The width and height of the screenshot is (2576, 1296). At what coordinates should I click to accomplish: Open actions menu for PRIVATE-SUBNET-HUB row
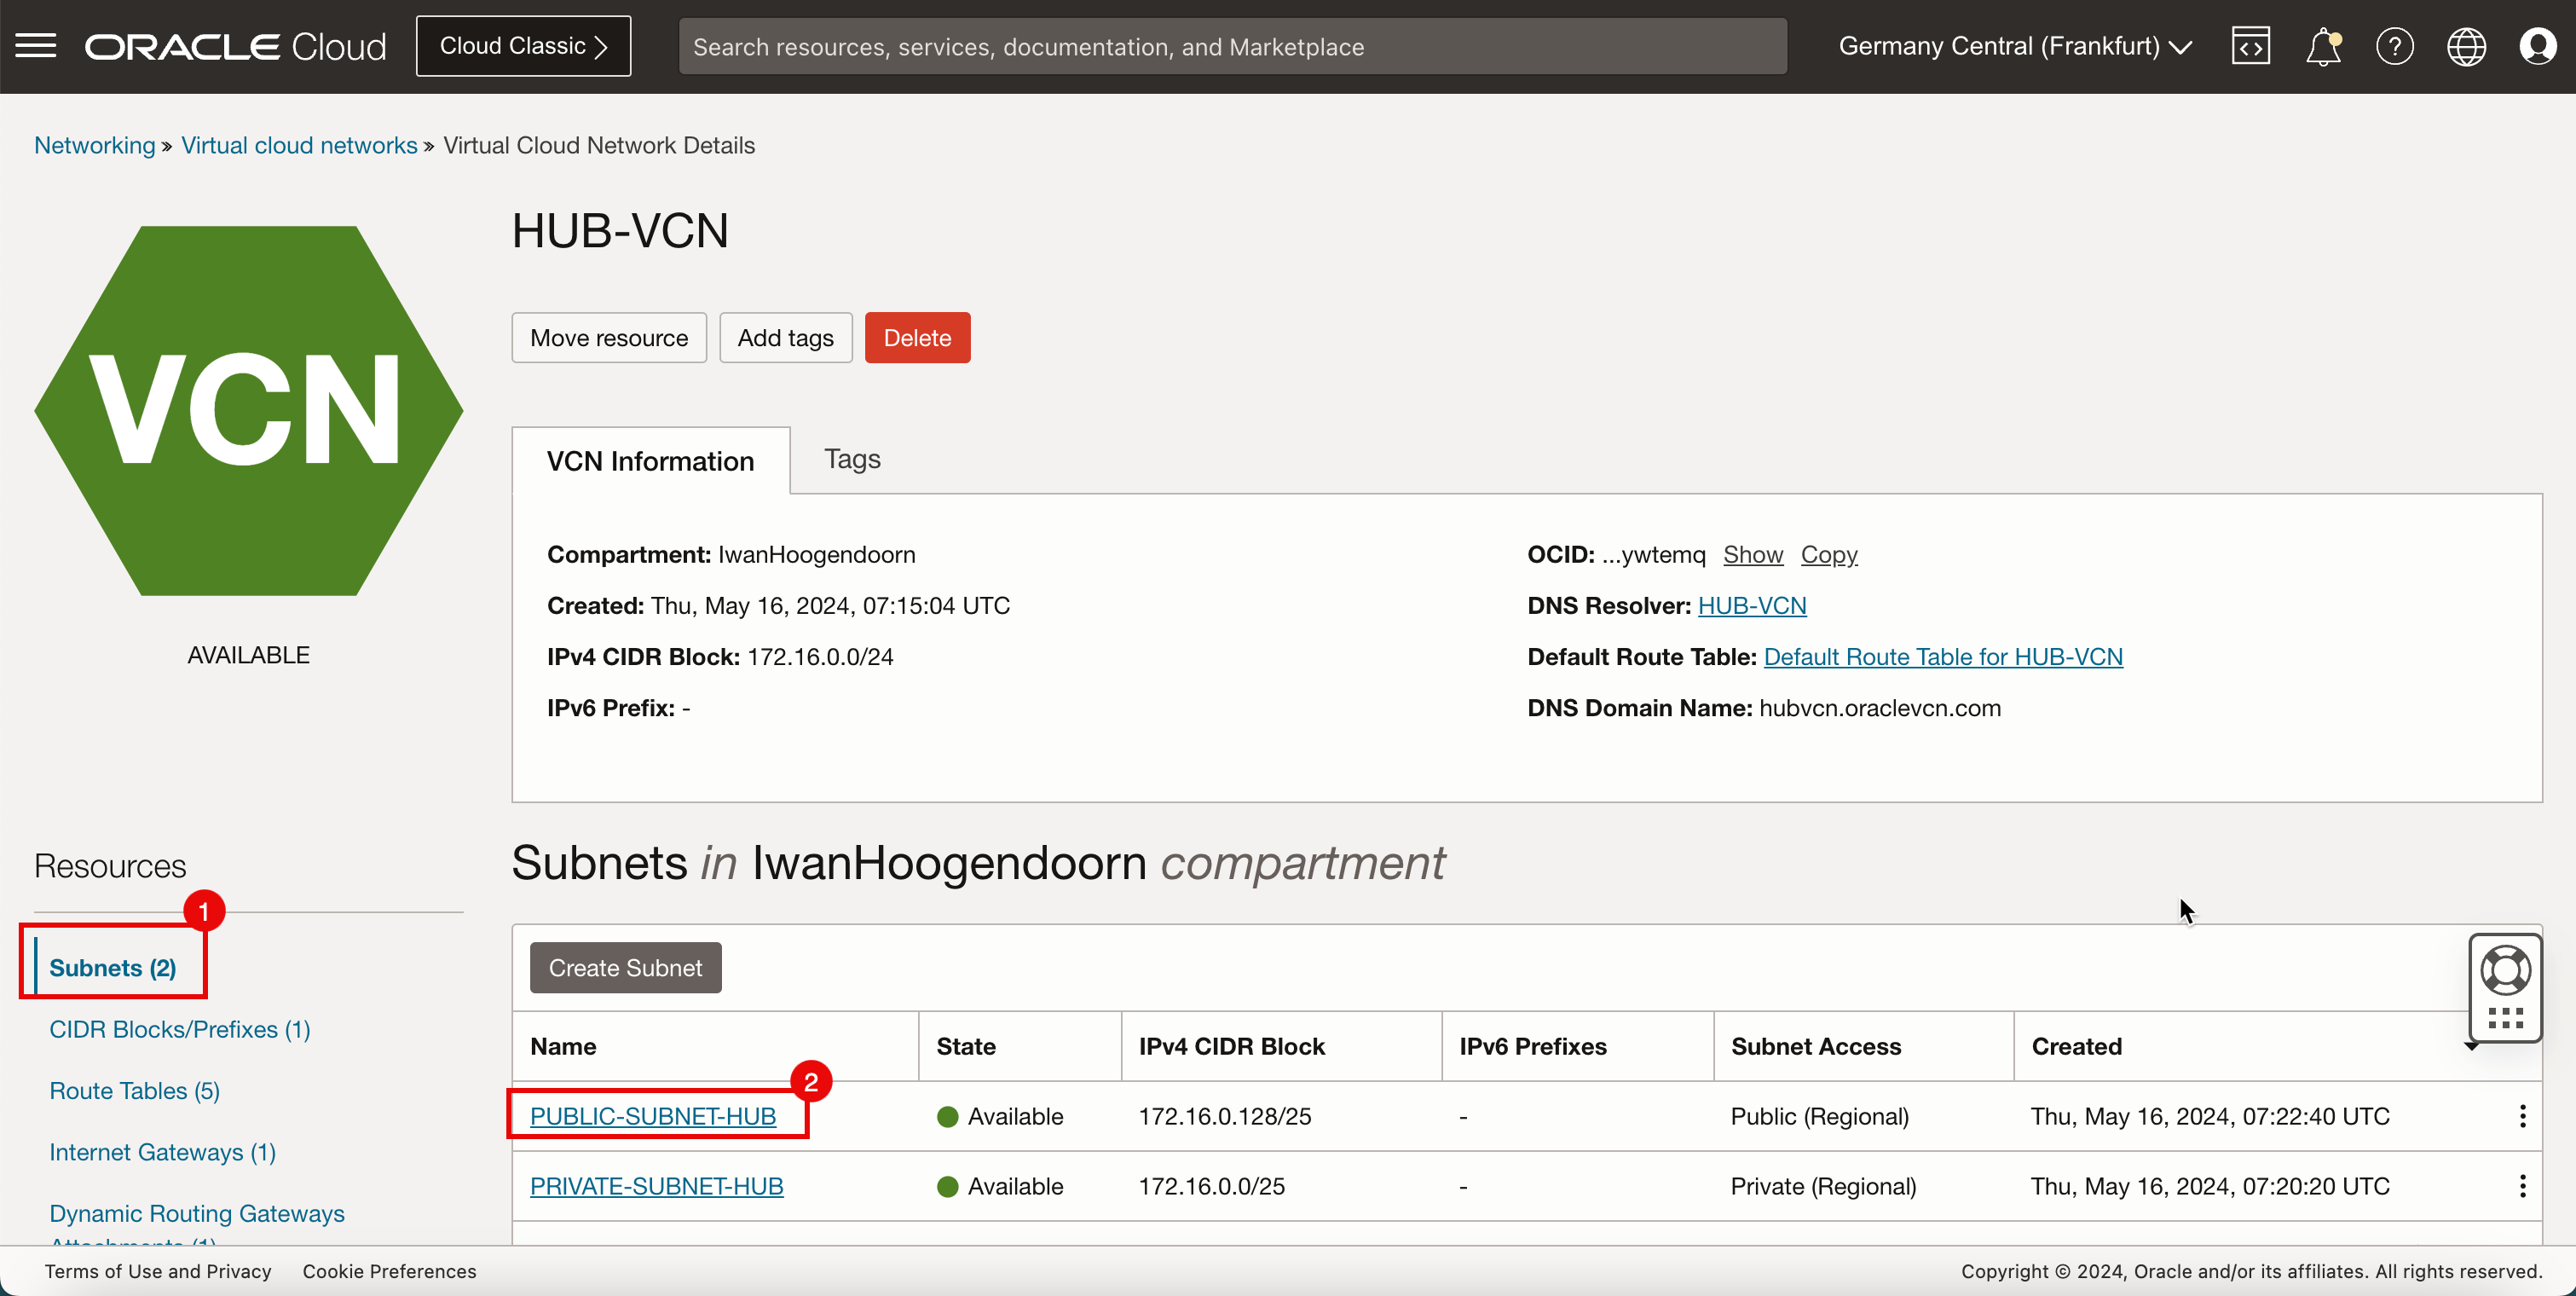2522,1186
